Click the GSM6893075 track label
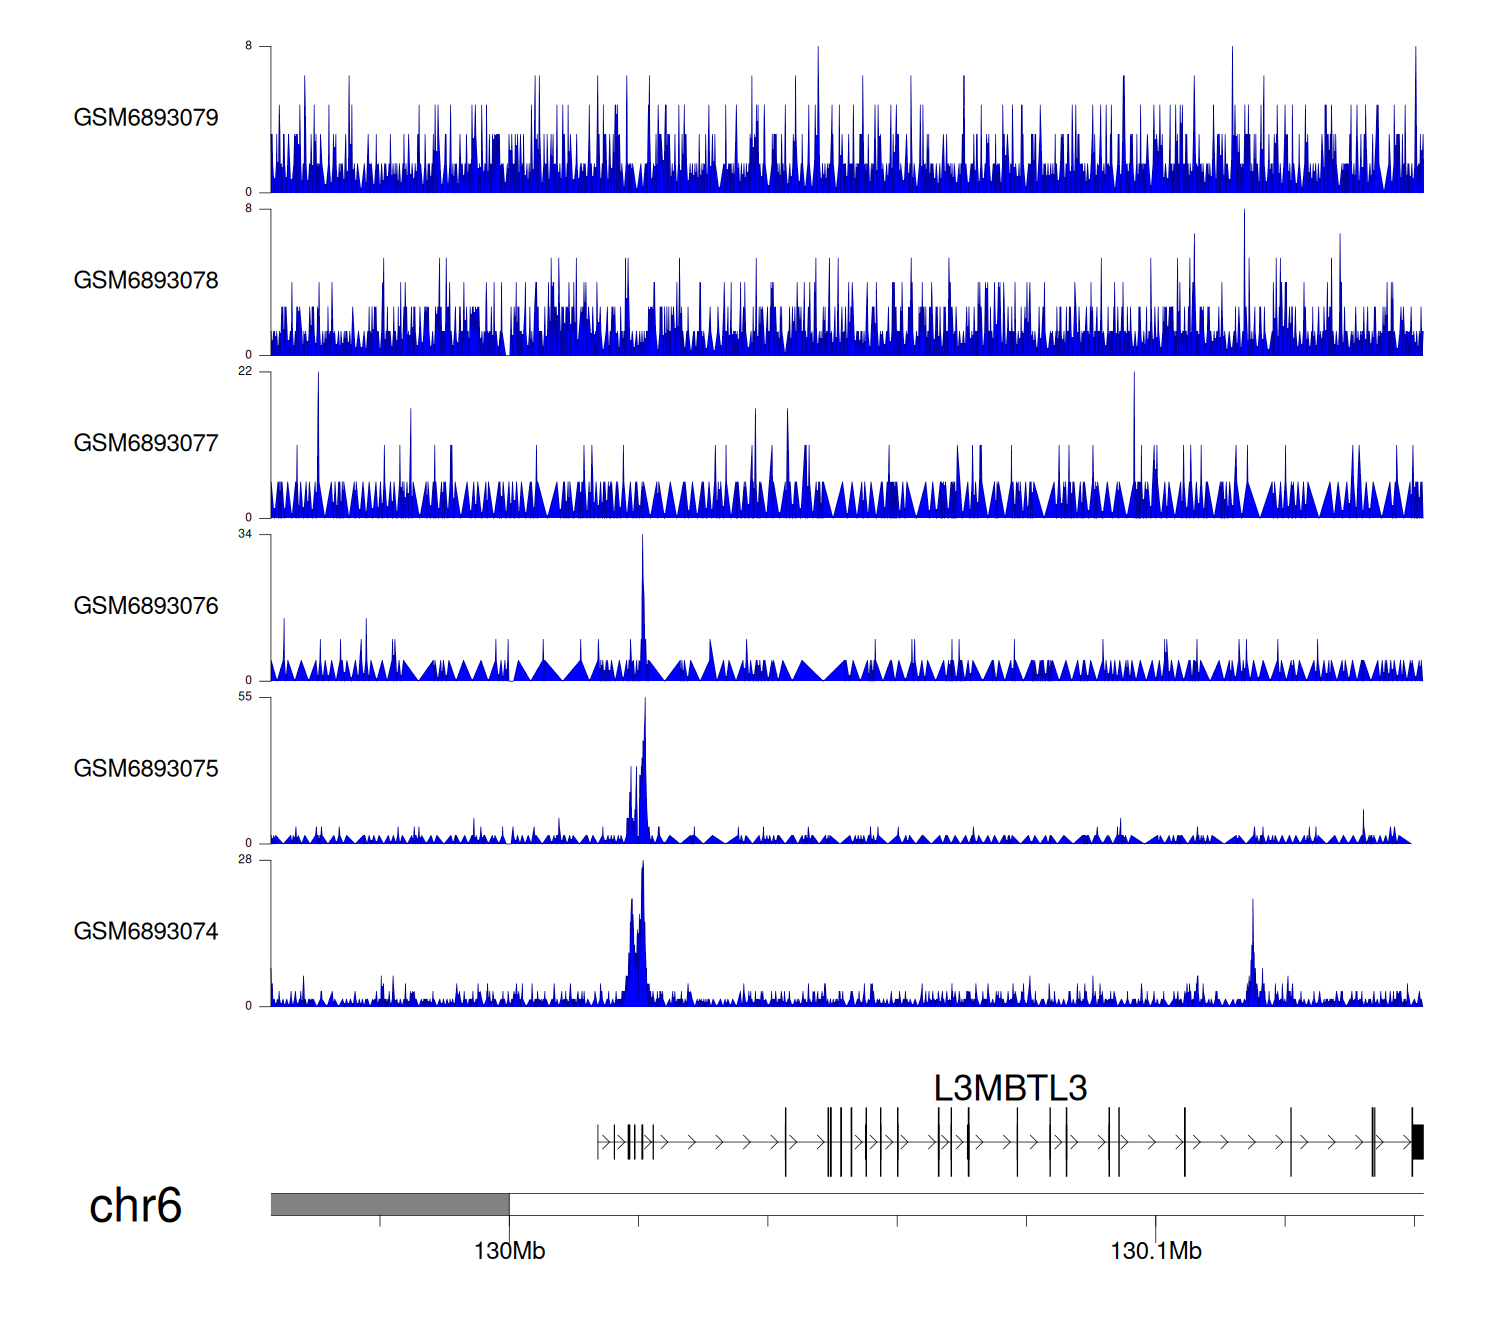The width and height of the screenshot is (1500, 1320). click(x=146, y=769)
